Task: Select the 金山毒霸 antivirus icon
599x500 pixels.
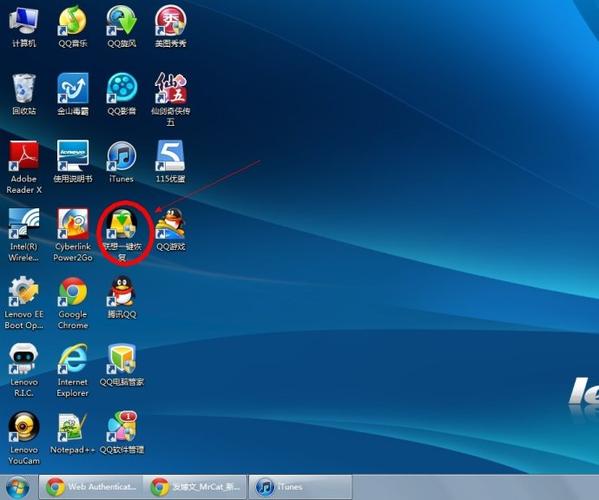Action: click(73, 94)
